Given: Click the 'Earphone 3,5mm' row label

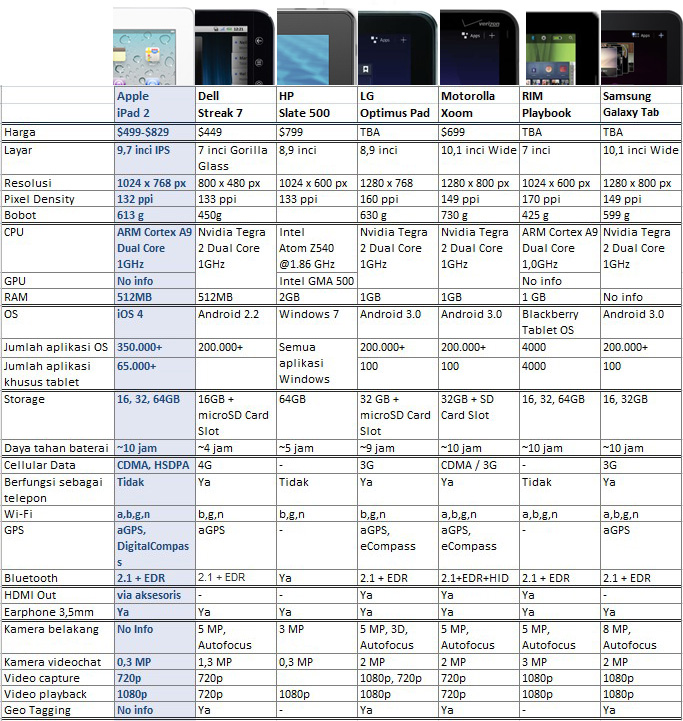Looking at the screenshot, I should [48, 612].
